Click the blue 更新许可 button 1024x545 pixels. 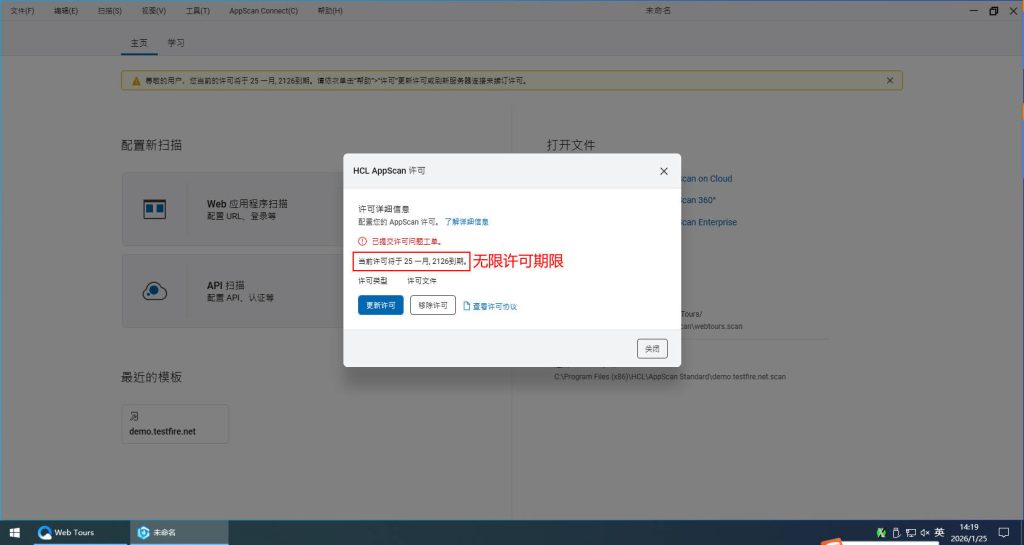[380, 305]
